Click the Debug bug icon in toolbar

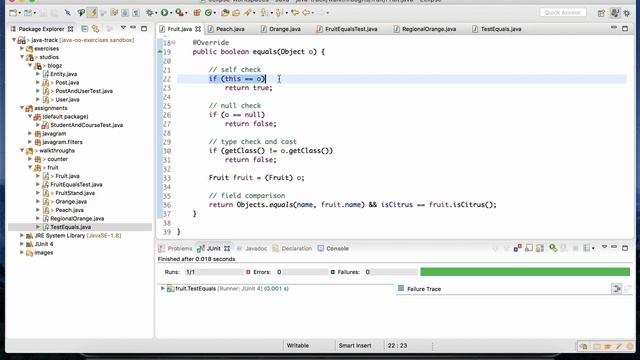pos(149,13)
